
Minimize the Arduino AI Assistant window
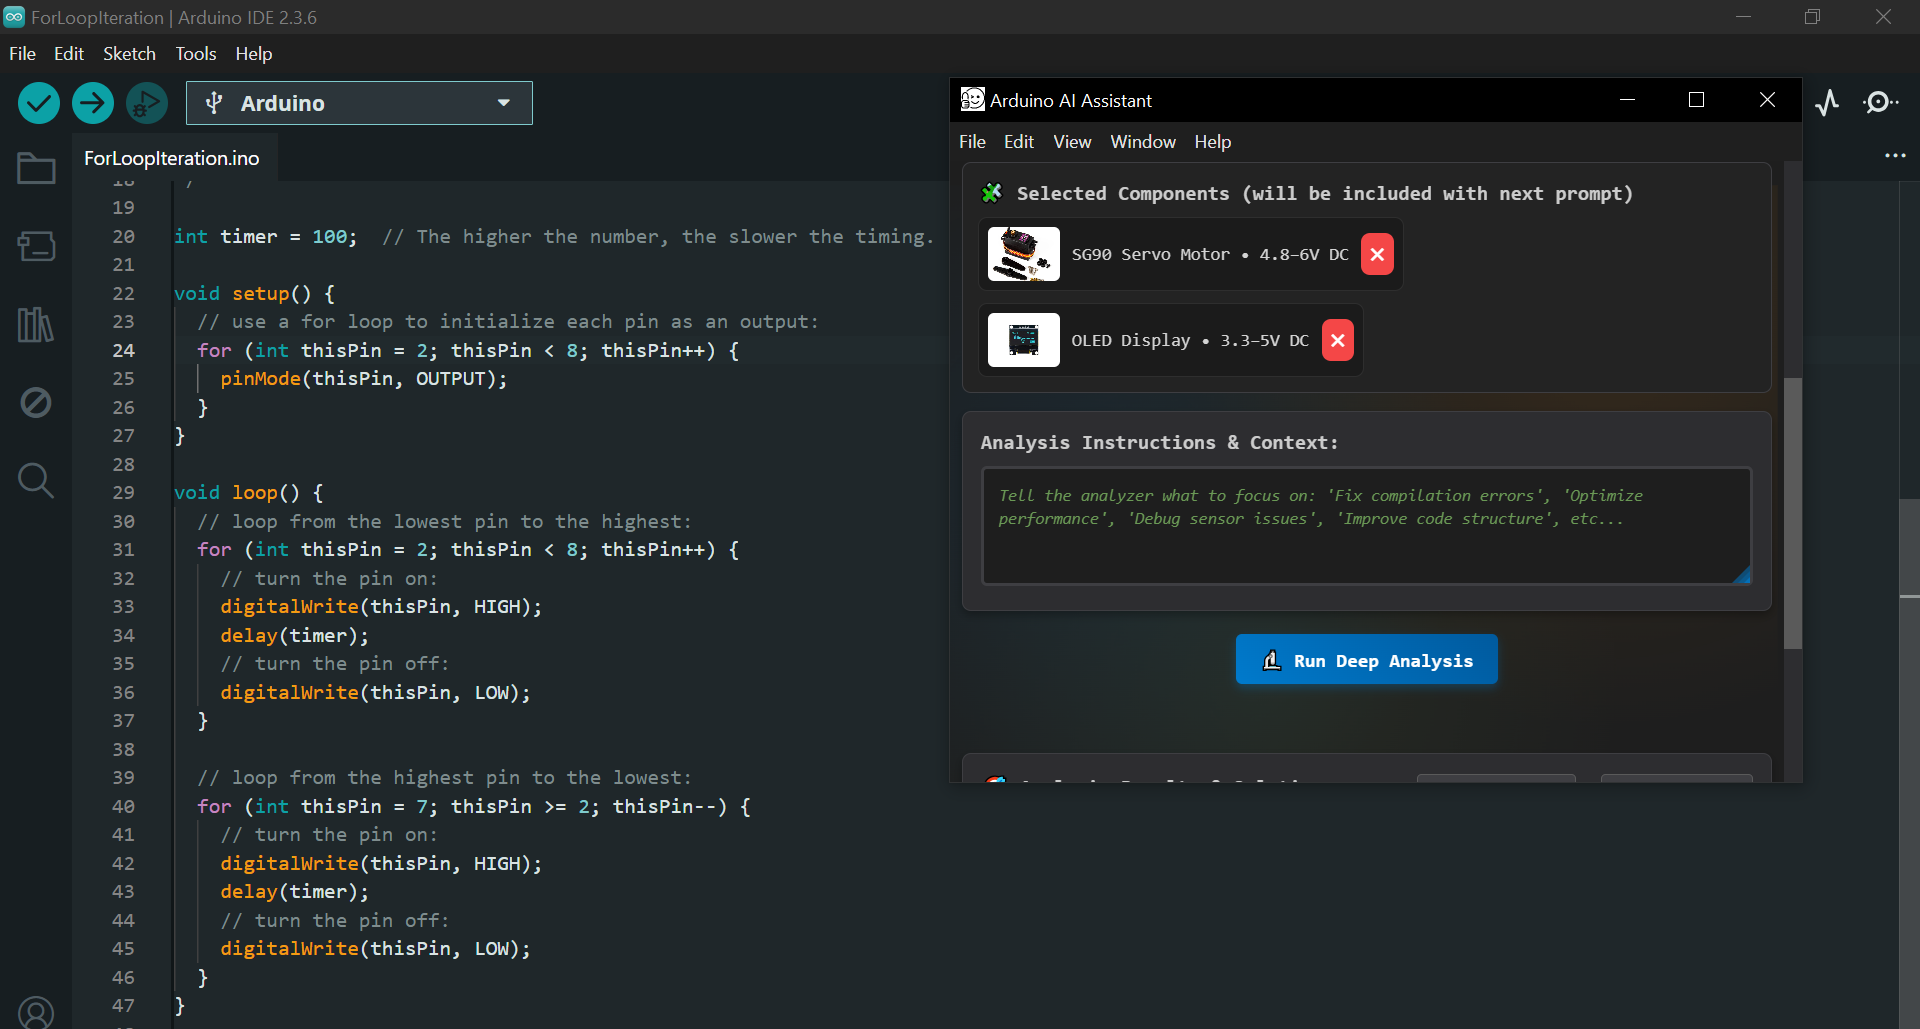[1628, 100]
